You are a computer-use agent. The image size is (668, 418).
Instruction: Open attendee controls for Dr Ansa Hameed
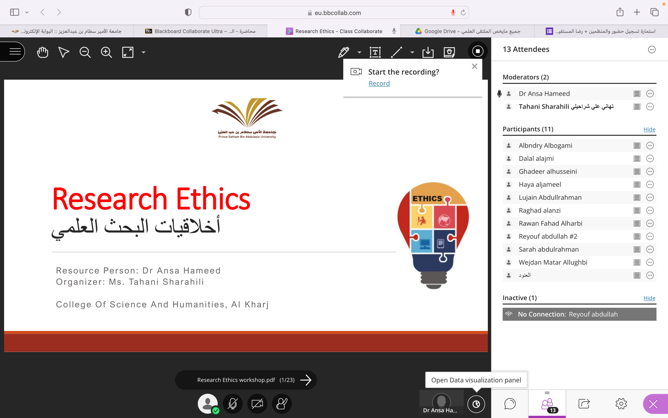pyautogui.click(x=650, y=94)
